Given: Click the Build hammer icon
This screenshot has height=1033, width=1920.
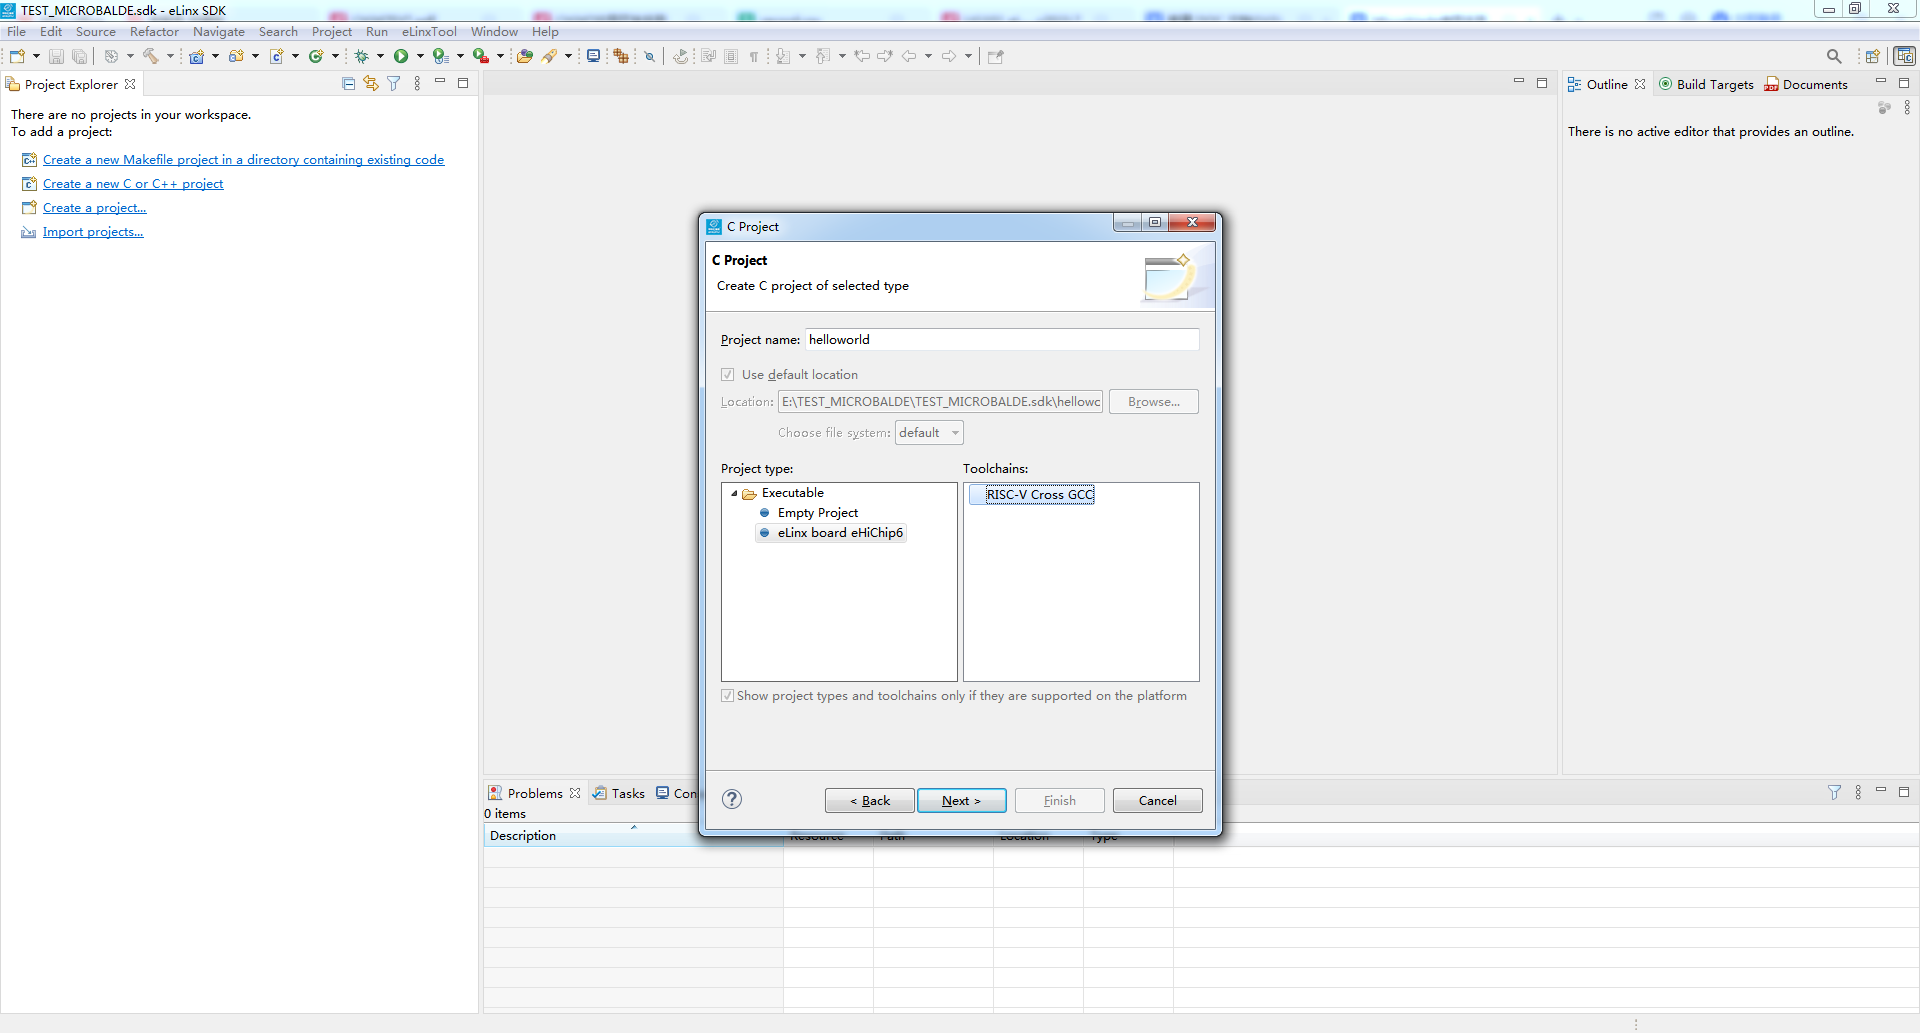Looking at the screenshot, I should point(151,57).
